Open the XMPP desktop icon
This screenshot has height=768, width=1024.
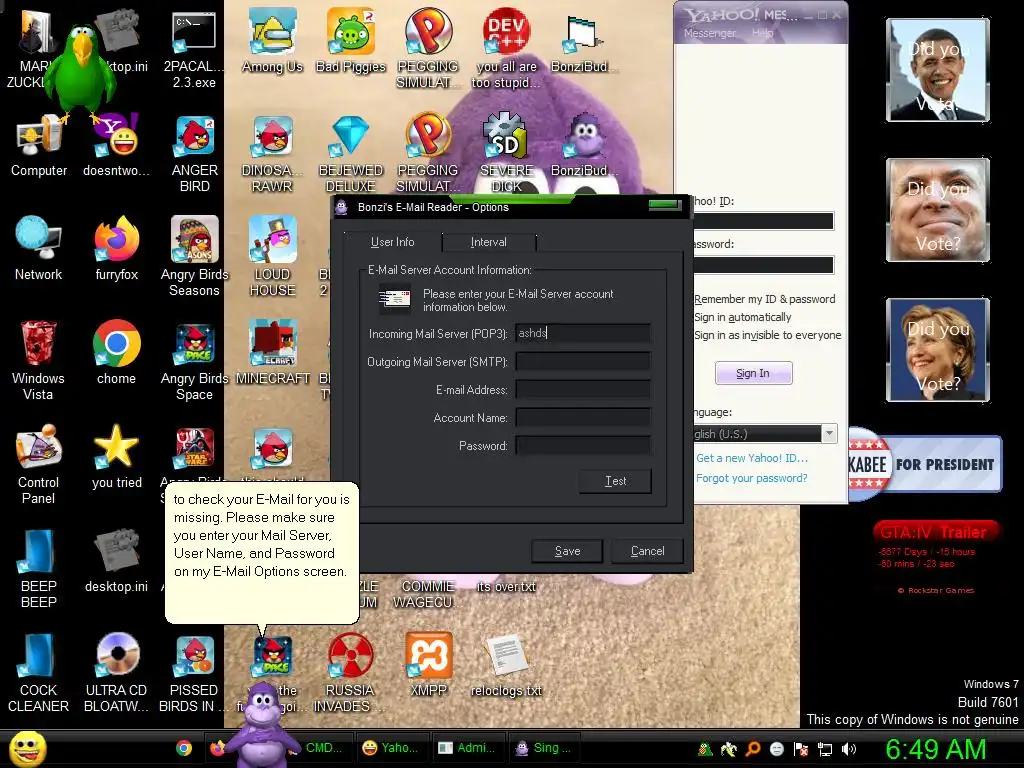[428, 664]
